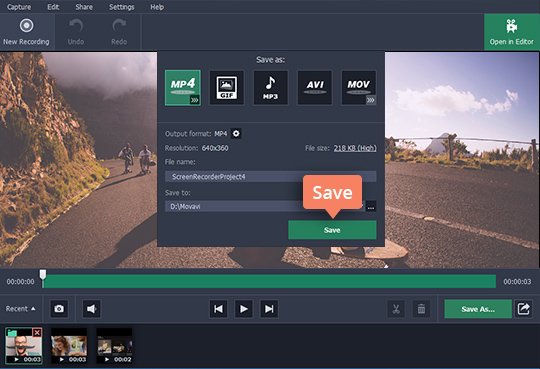Click the D:\Movavi save path field

click(265, 206)
